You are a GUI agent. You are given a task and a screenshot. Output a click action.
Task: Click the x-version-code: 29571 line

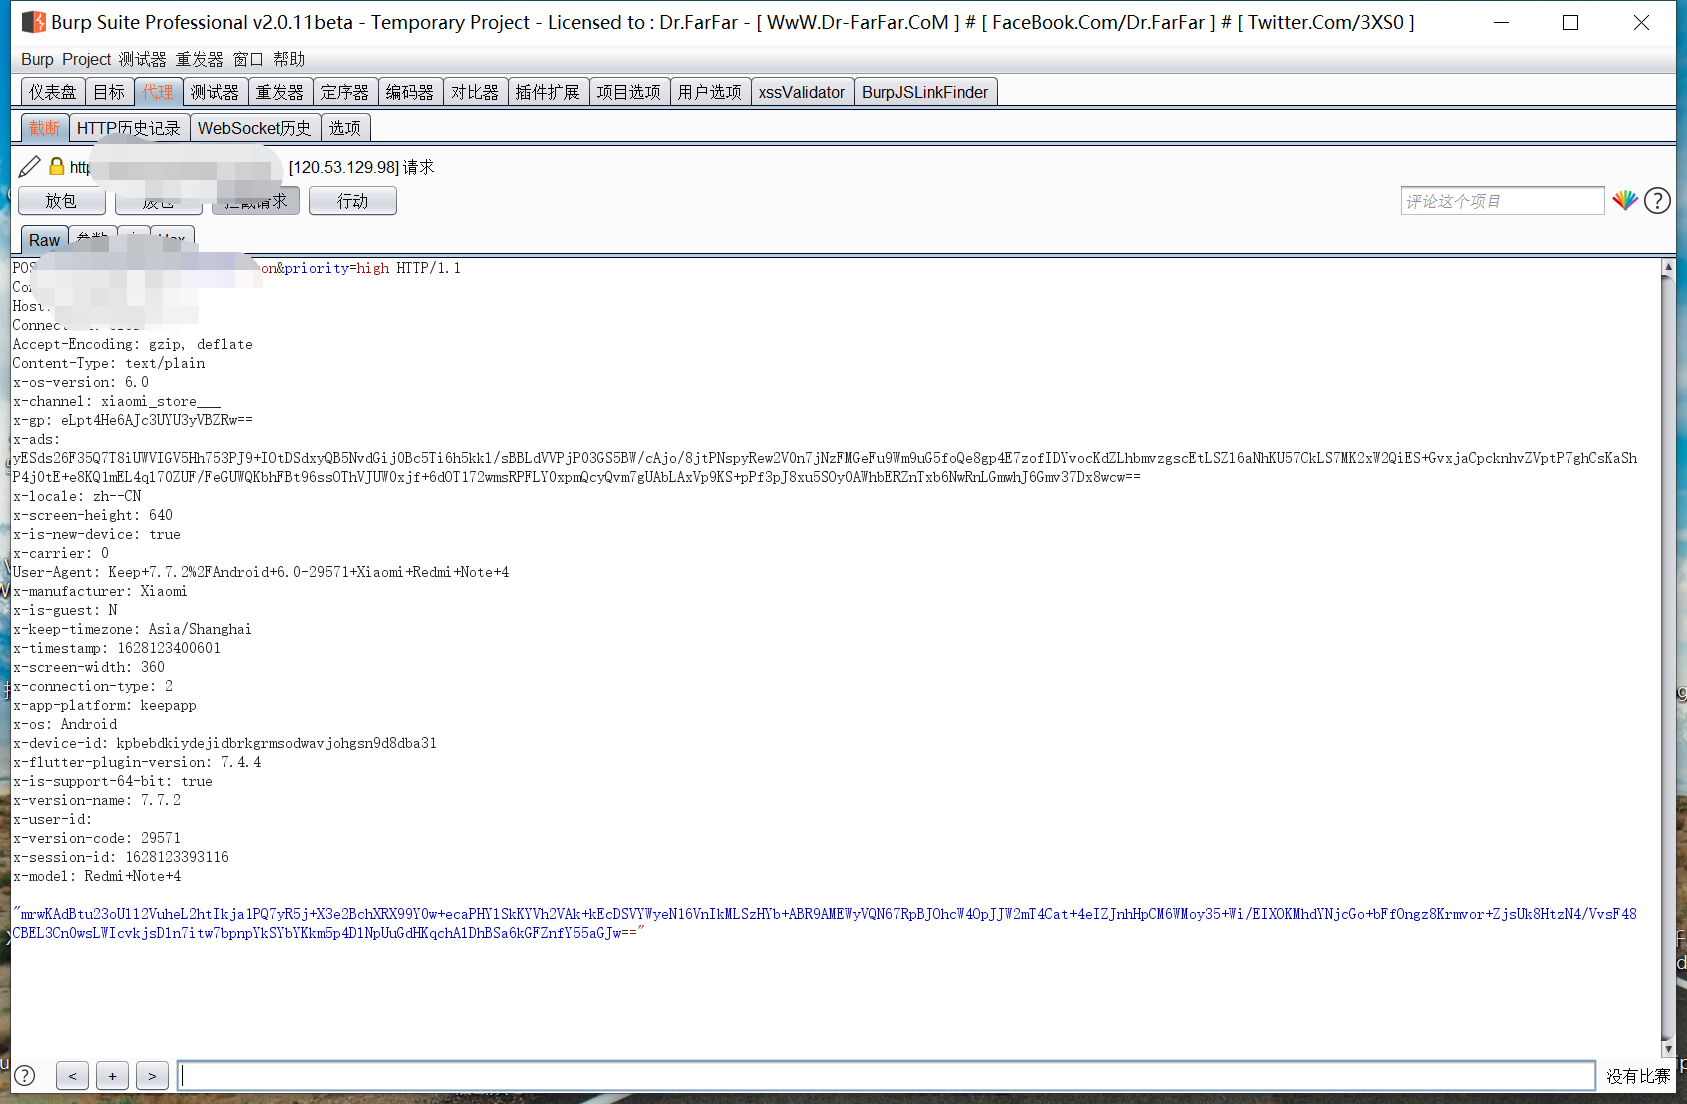[x=97, y=838]
